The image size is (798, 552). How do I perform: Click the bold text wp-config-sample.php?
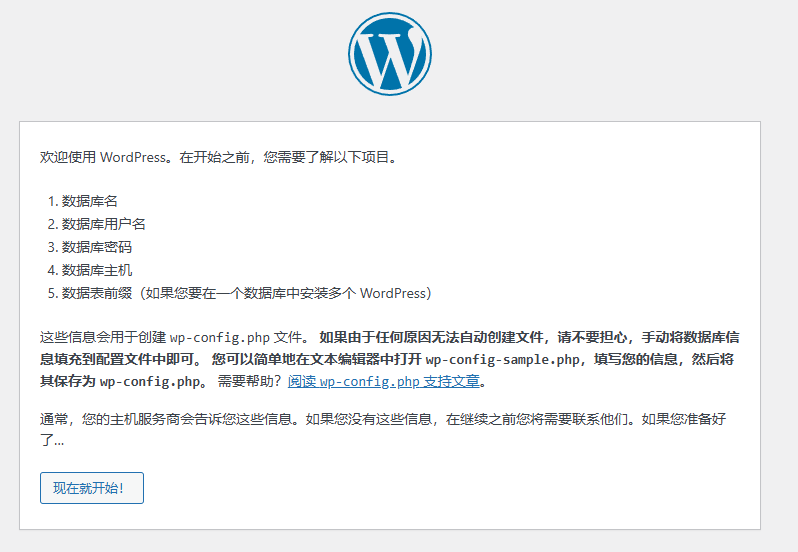[x=502, y=359]
